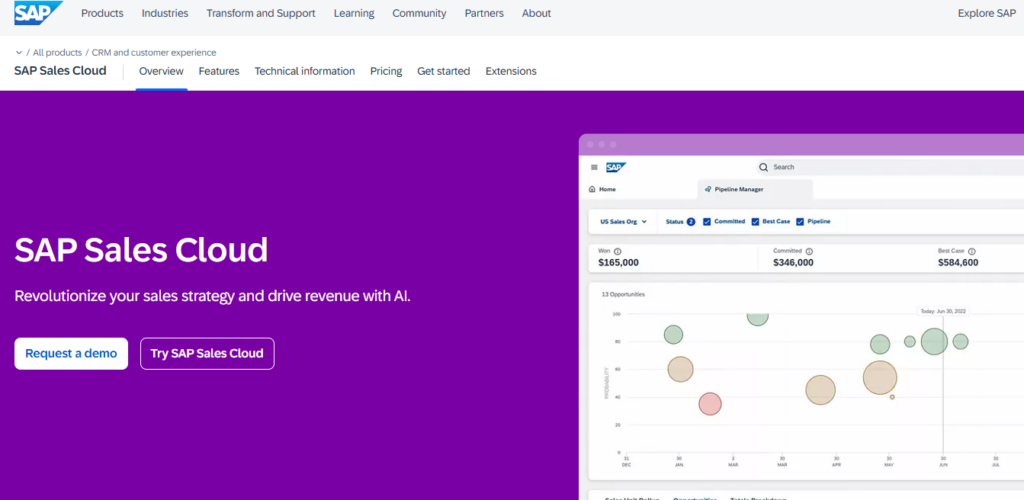Open the Pricing tab
Screen dimensions: 1024x500
386,71
